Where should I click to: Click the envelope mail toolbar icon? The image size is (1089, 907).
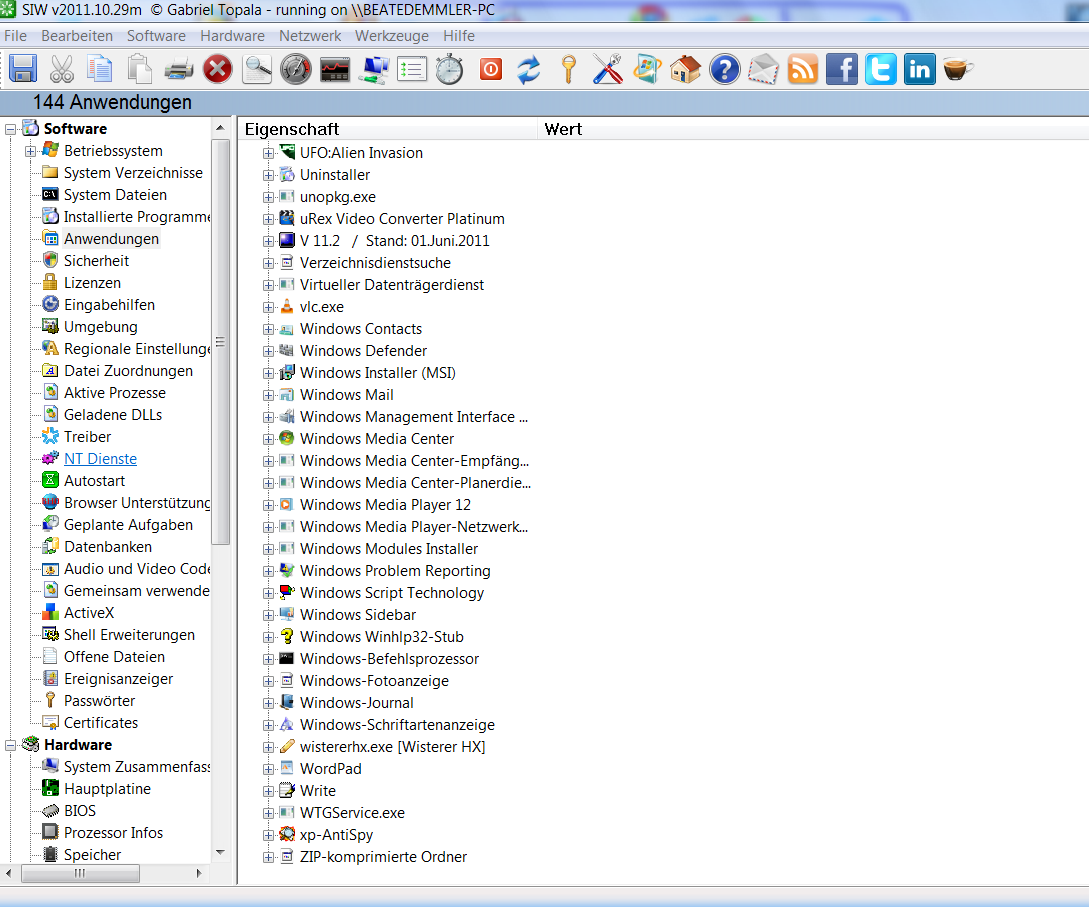click(764, 69)
